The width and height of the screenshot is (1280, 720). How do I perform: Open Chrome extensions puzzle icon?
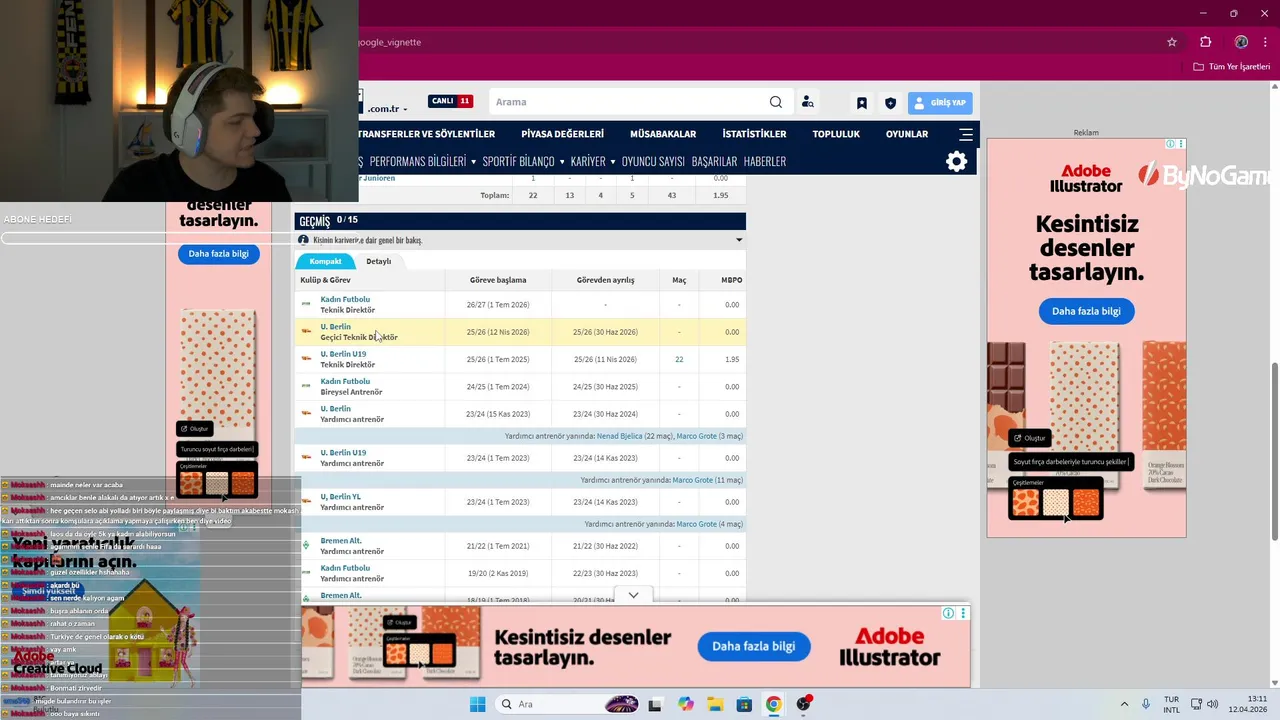pos(1205,42)
